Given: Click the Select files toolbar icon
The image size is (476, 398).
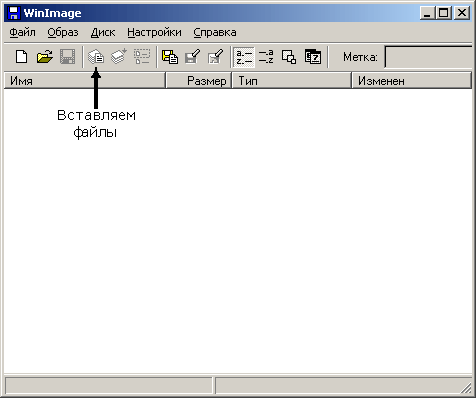Looking at the screenshot, I should pyautogui.click(x=142, y=57).
